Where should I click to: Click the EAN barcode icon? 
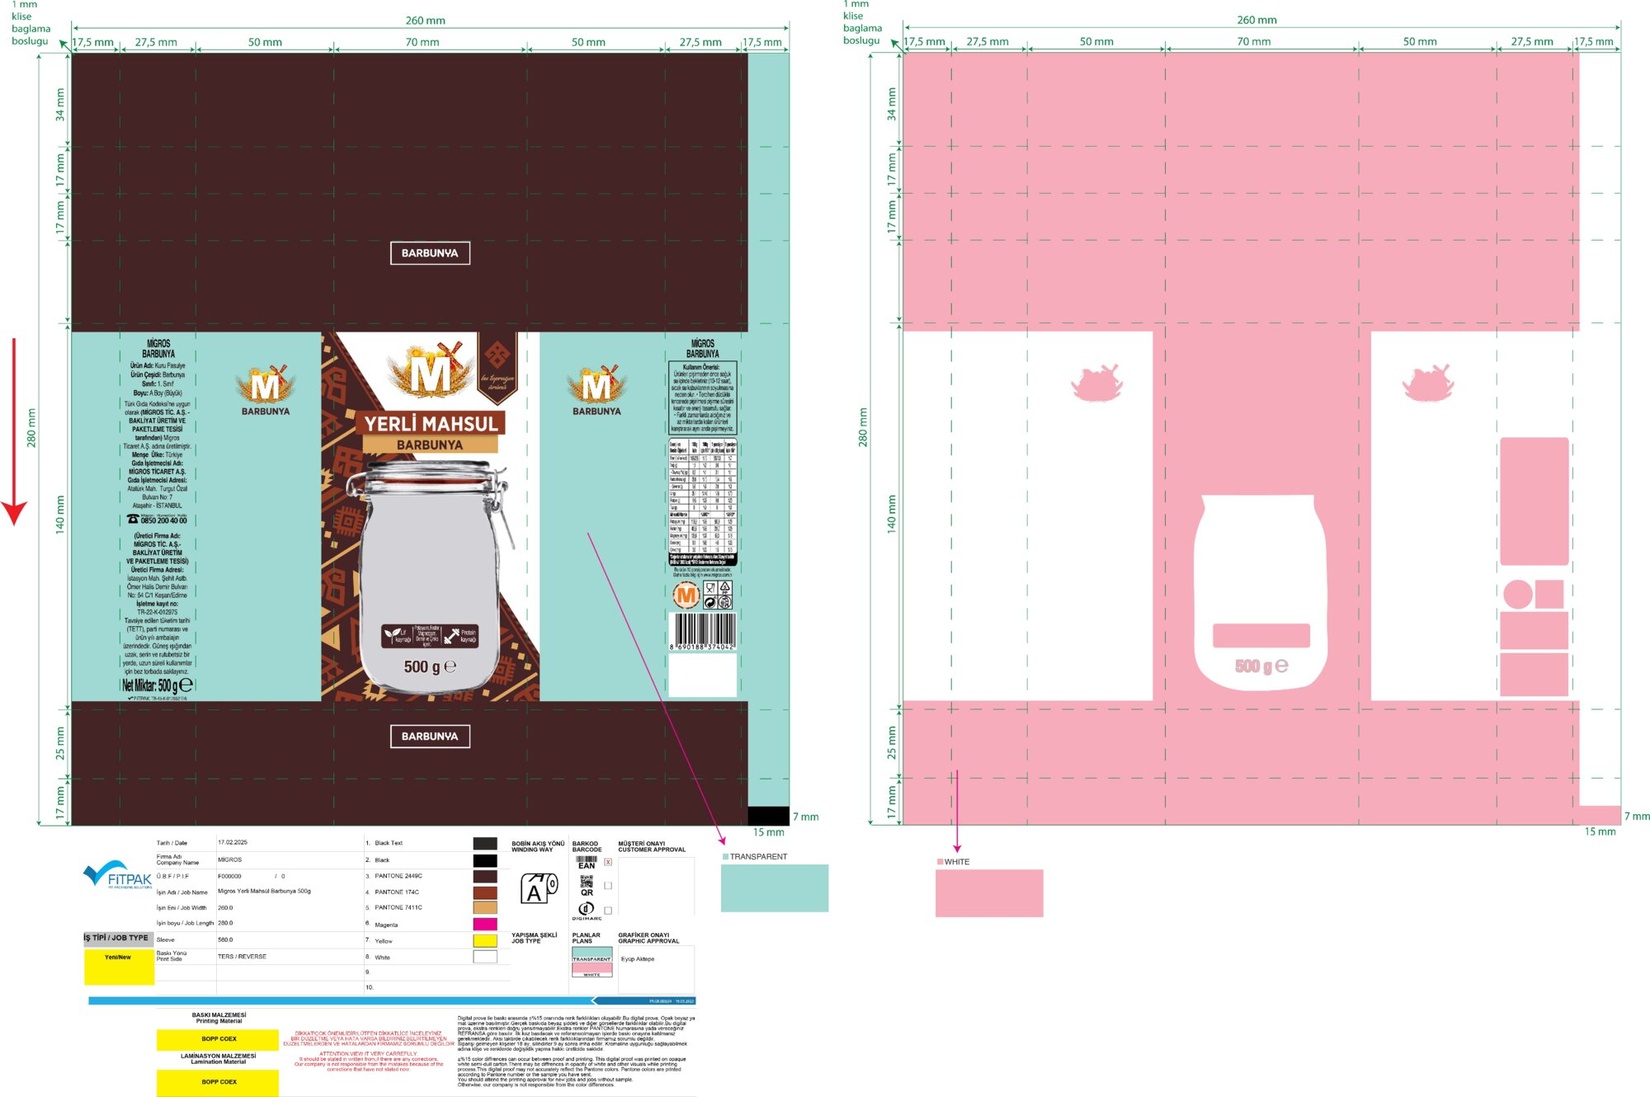point(586,862)
